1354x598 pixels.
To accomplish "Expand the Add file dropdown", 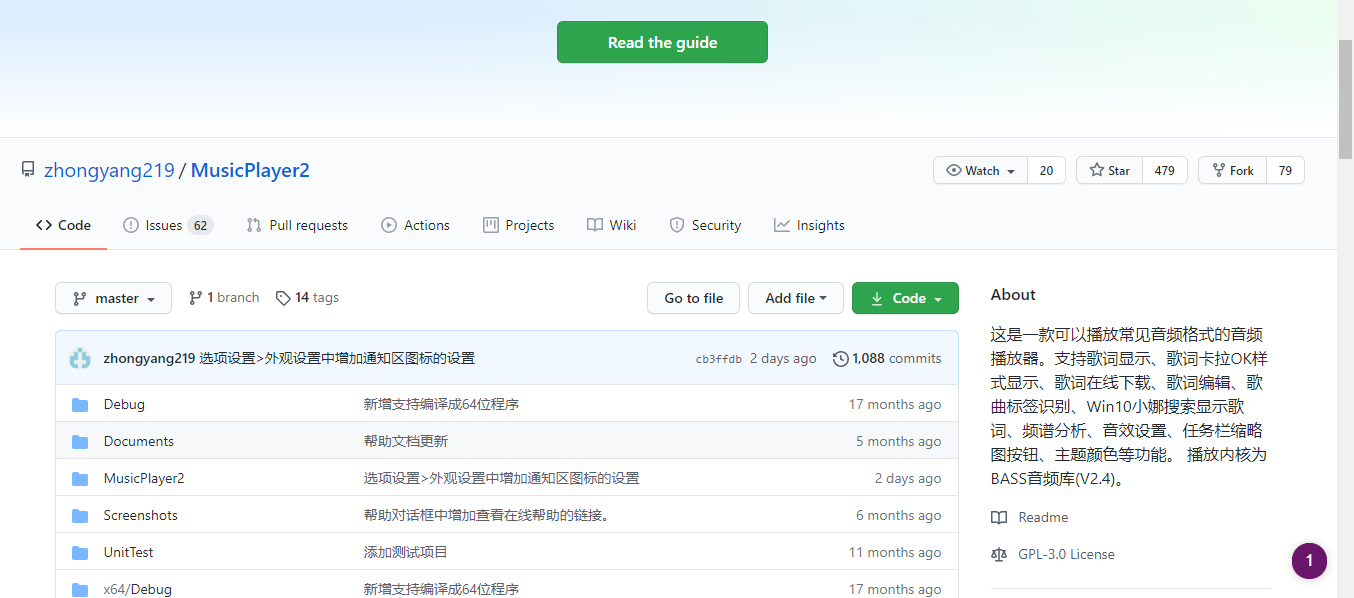I will tap(796, 298).
